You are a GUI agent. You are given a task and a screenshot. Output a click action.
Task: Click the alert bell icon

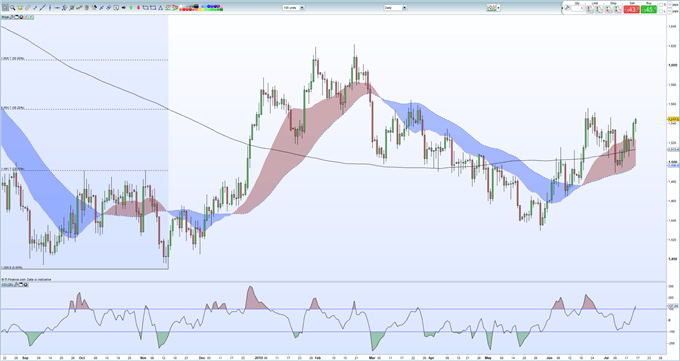point(20,7)
